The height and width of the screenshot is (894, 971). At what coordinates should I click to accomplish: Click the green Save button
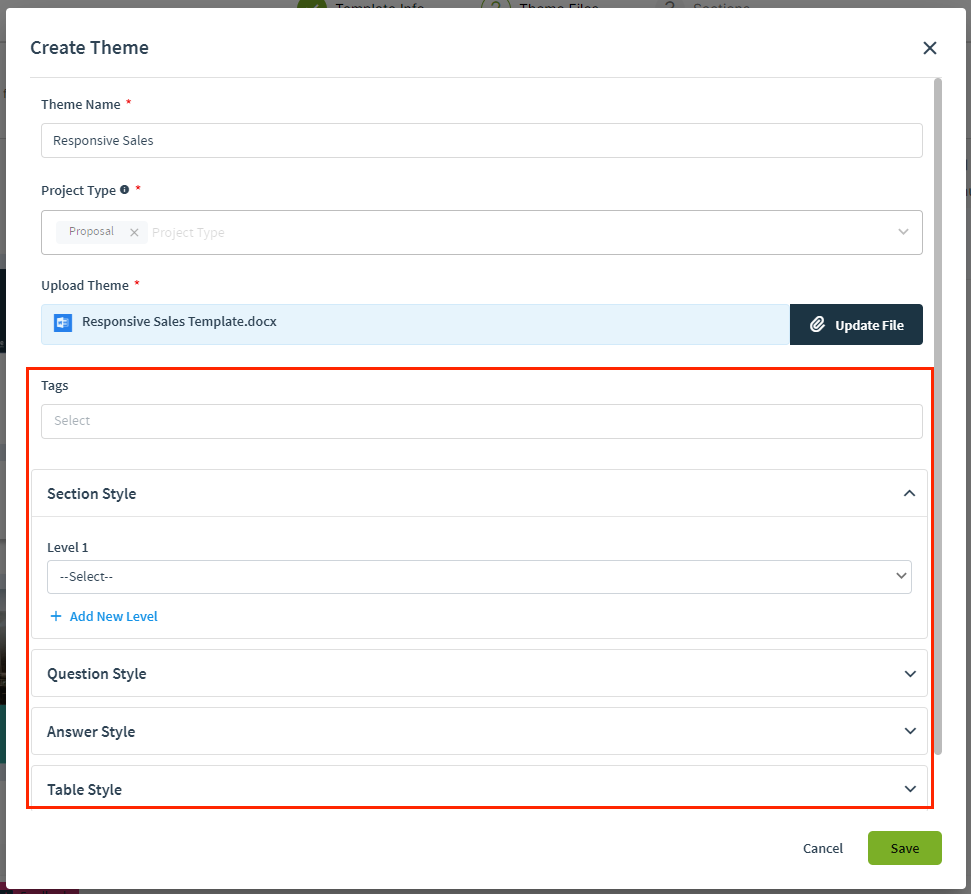point(904,848)
